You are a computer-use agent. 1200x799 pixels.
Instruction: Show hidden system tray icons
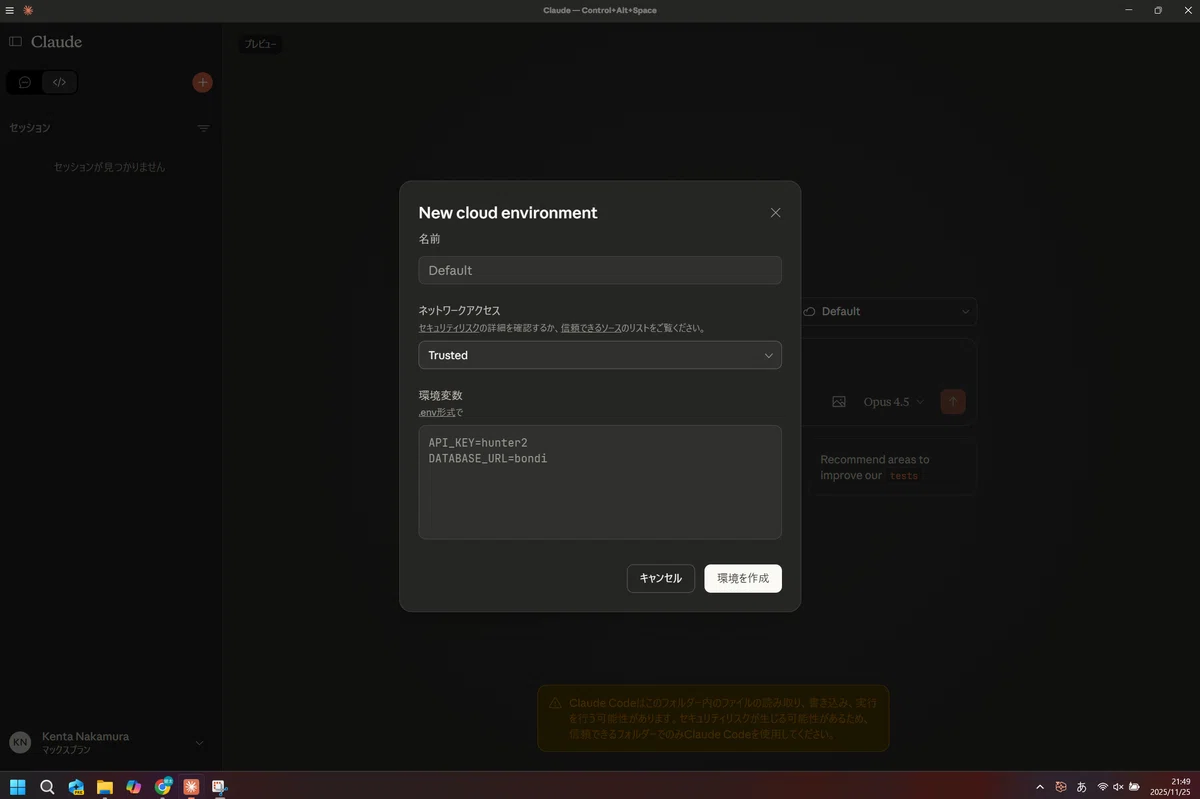(x=1040, y=787)
